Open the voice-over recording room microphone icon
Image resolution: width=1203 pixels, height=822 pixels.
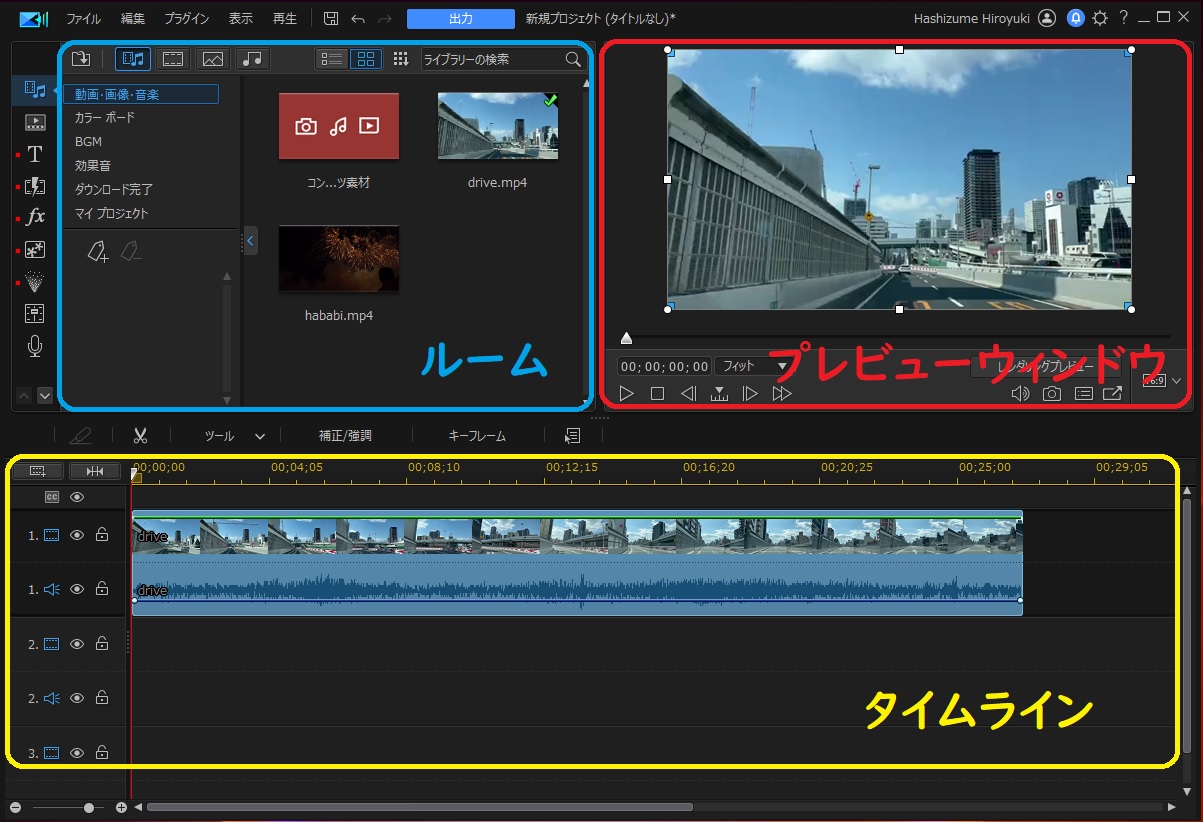[35, 346]
